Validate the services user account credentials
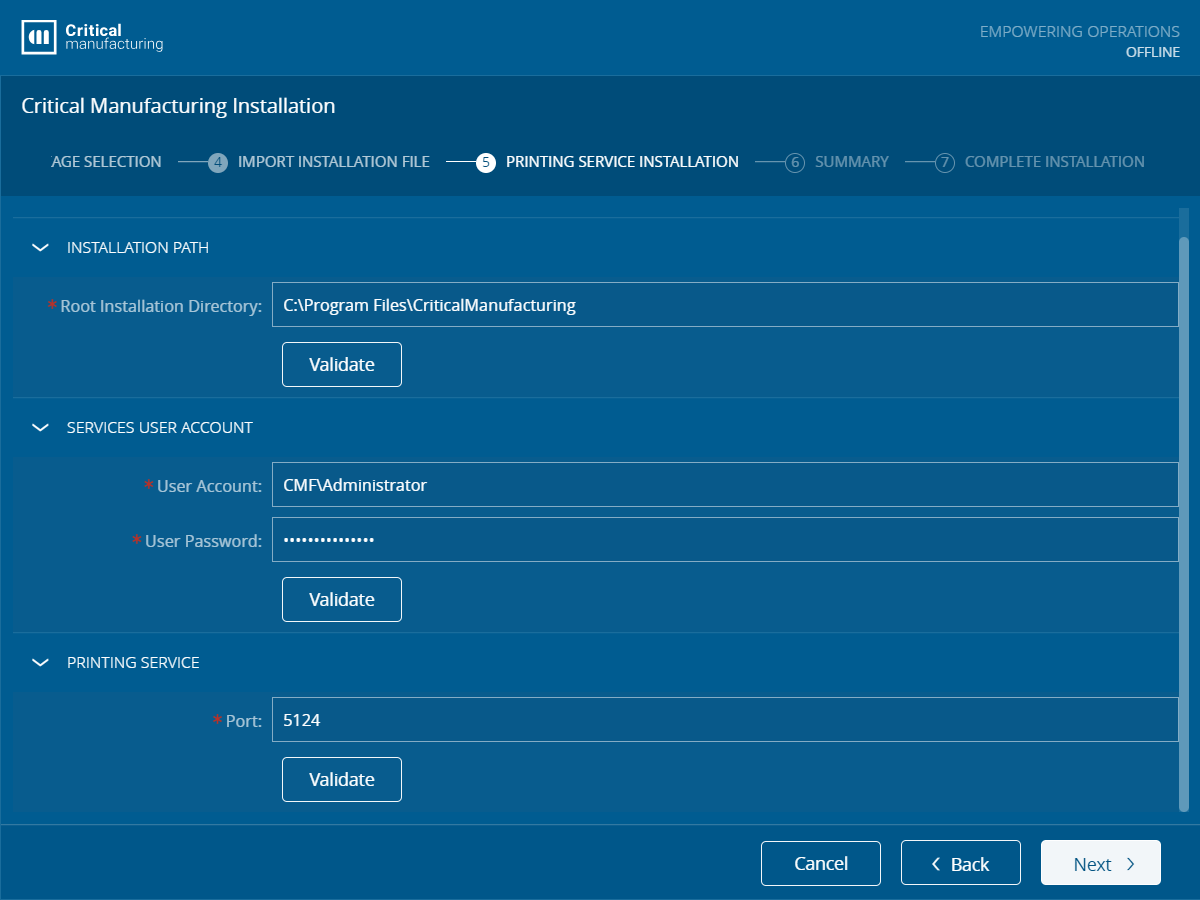Viewport: 1200px width, 900px height. point(342,599)
